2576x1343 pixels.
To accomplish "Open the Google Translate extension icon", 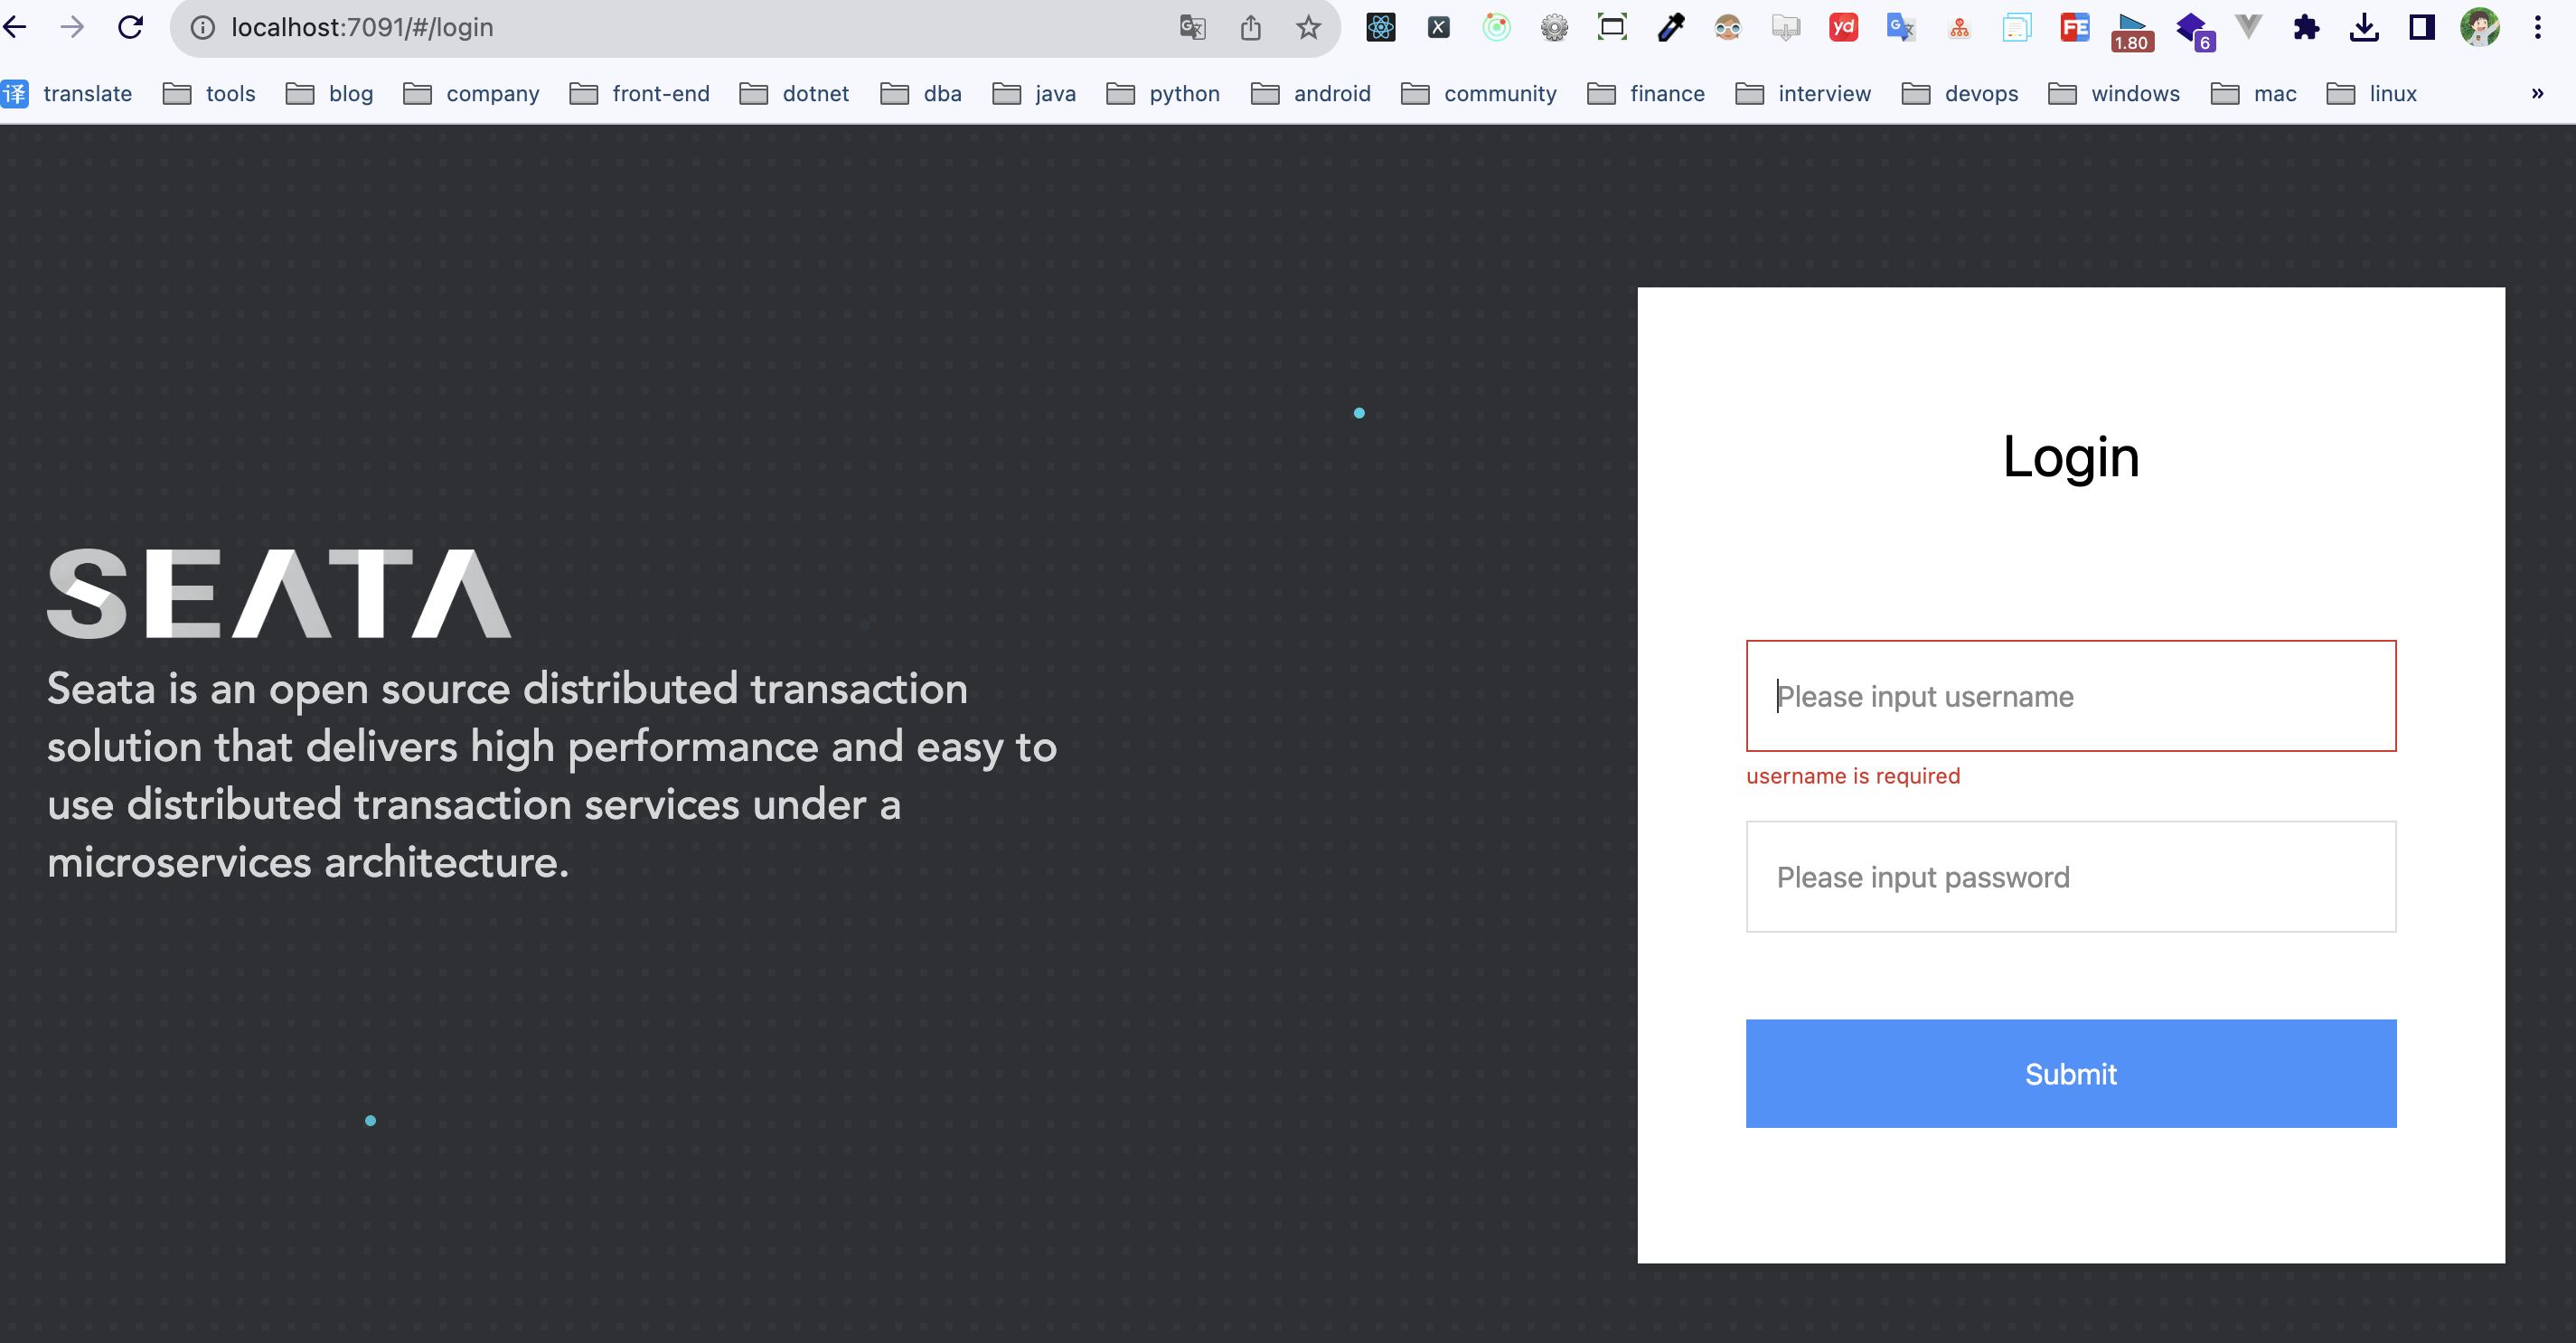I will point(1901,27).
